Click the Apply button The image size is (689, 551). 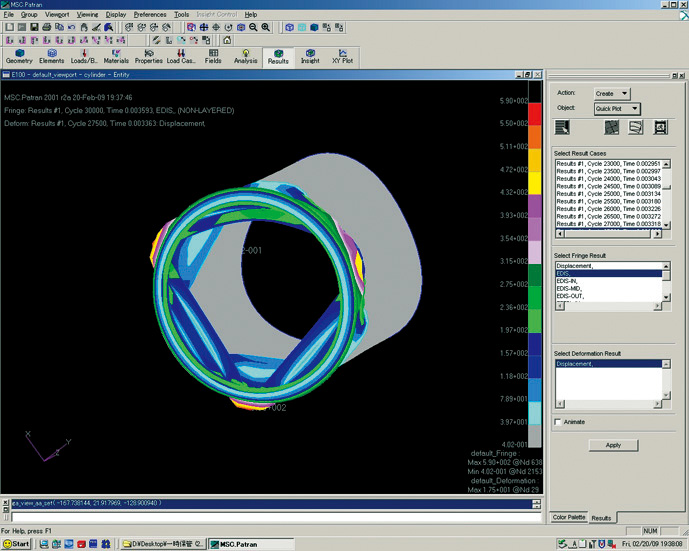(613, 445)
